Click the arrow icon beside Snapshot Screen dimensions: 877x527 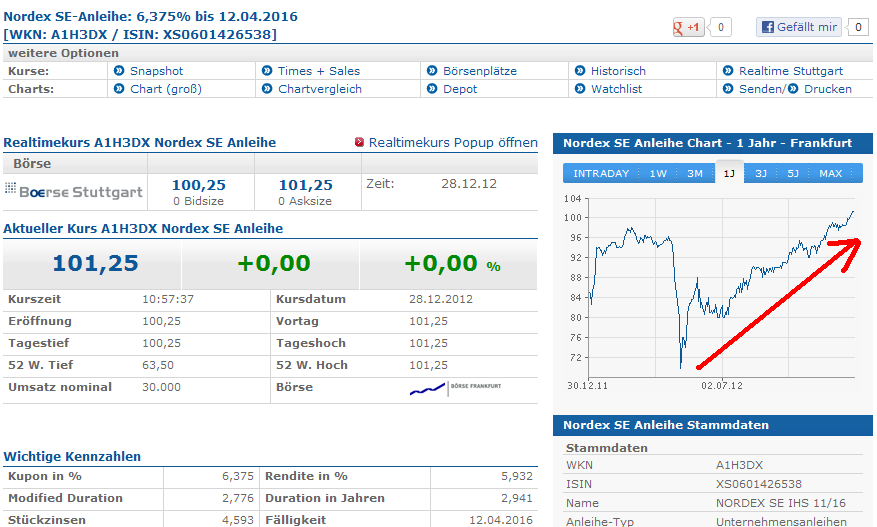(x=119, y=71)
